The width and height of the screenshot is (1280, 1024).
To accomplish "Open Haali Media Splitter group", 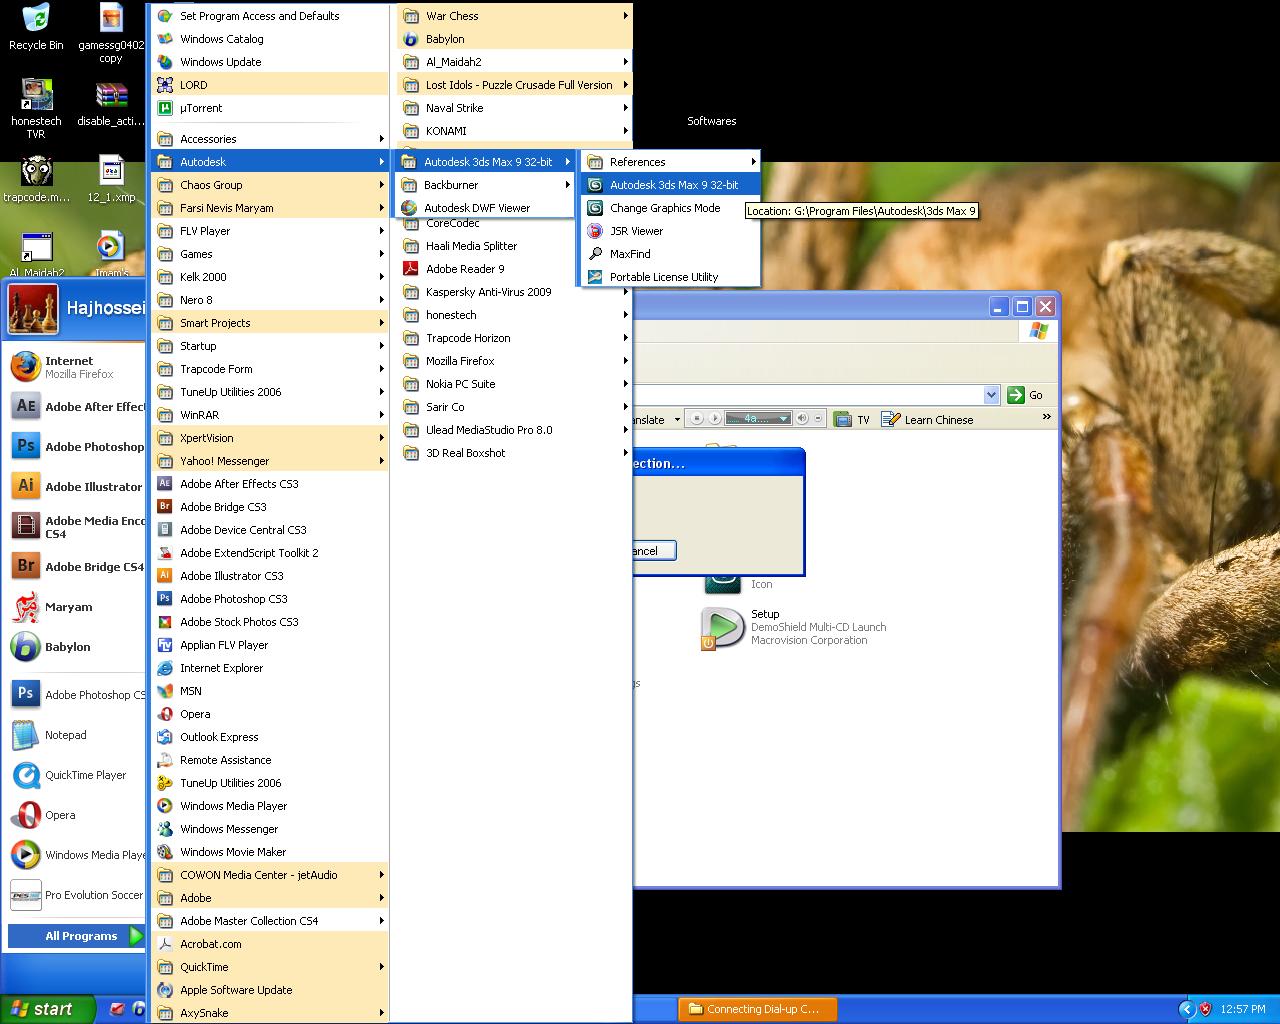I will point(514,246).
